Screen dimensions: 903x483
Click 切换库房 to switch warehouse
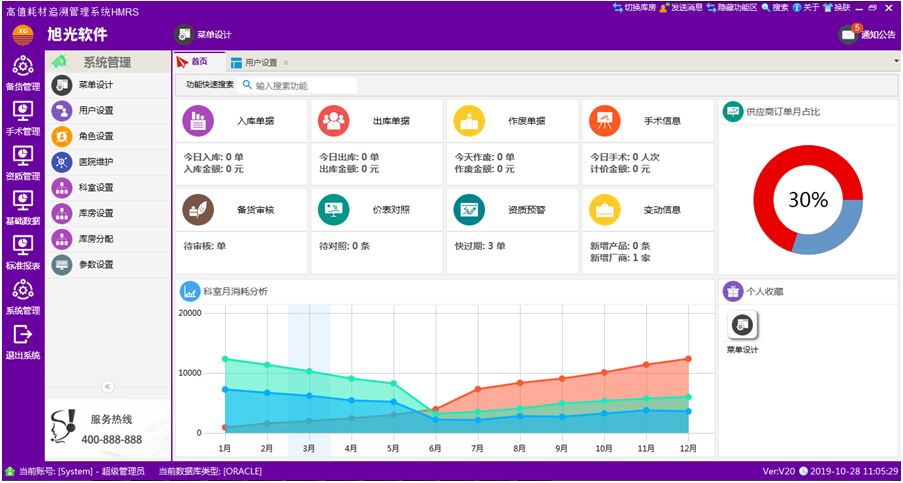click(x=634, y=7)
